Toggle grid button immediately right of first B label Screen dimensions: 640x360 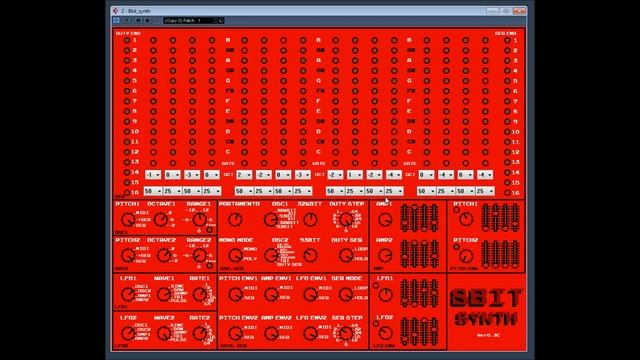[x=244, y=40]
